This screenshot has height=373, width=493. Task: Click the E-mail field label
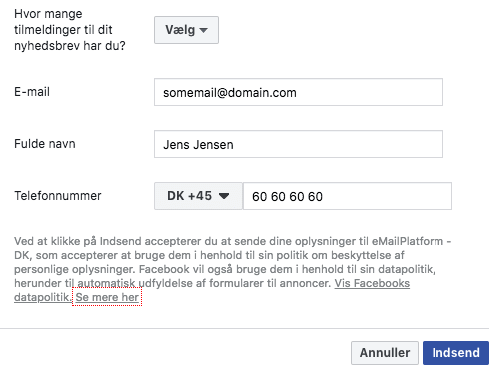[x=32, y=92]
